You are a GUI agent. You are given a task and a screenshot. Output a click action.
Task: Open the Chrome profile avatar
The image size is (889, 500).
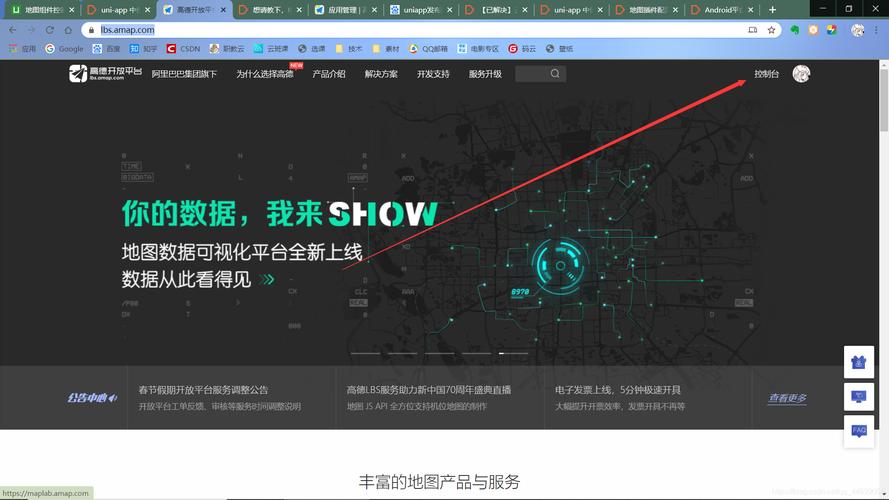pos(857,30)
